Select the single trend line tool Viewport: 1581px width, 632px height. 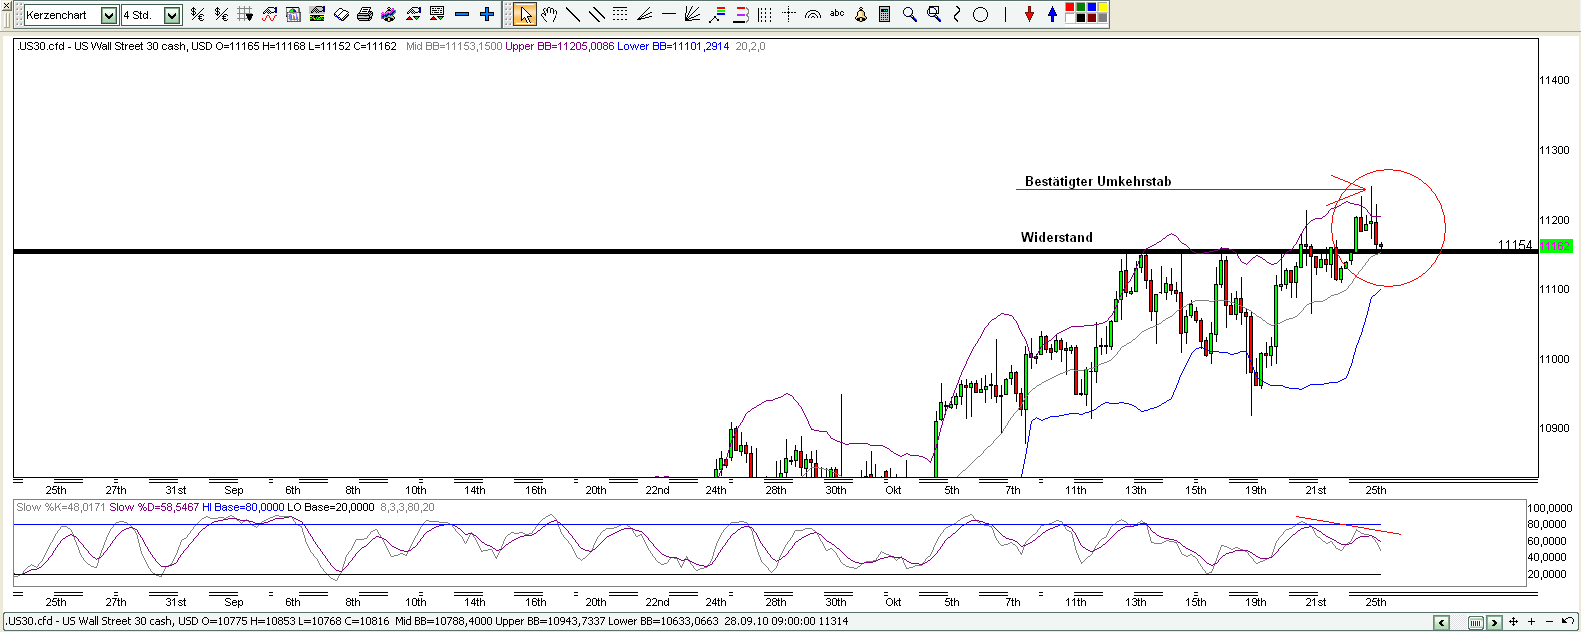click(573, 14)
